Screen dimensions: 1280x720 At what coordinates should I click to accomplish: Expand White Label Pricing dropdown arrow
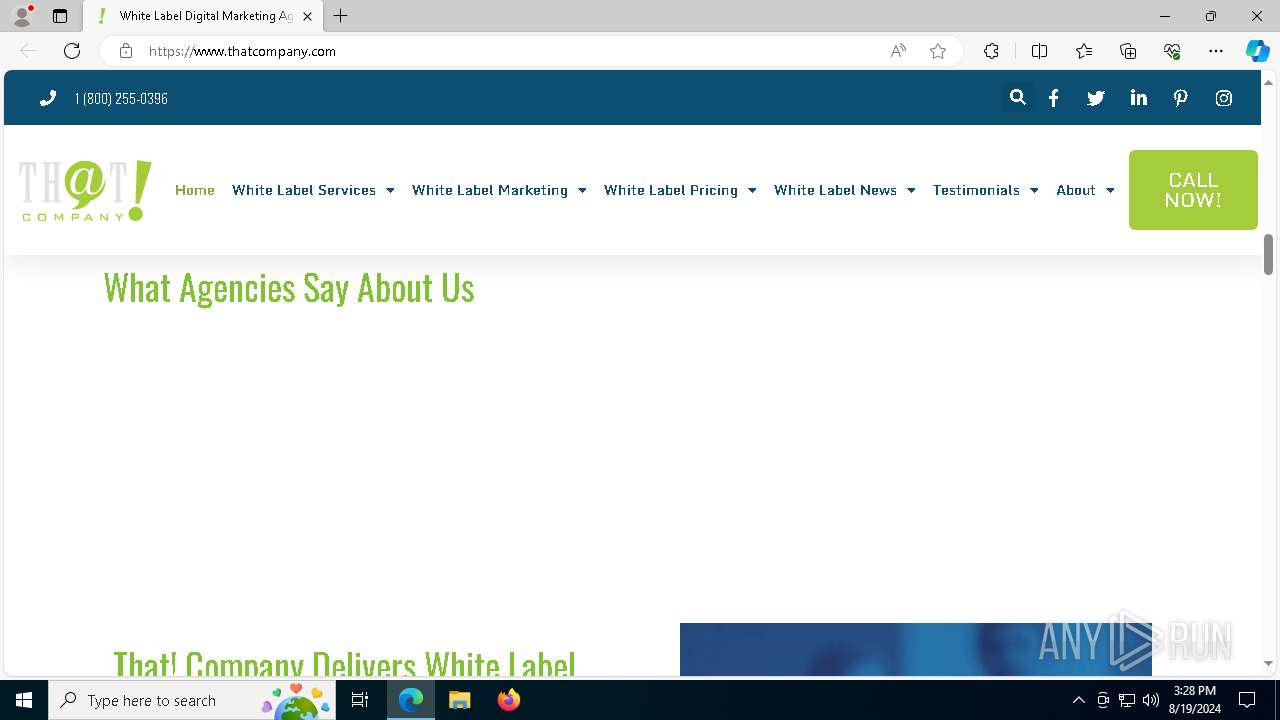(x=752, y=190)
